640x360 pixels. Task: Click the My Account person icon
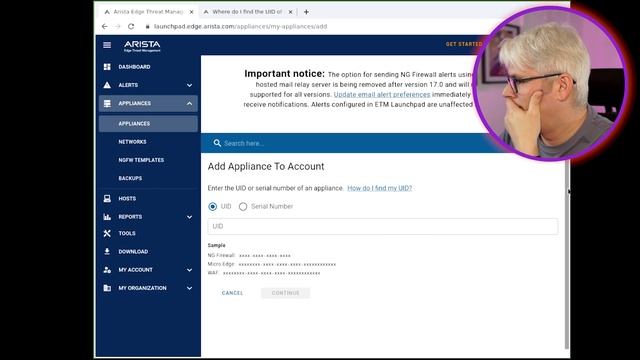107,270
